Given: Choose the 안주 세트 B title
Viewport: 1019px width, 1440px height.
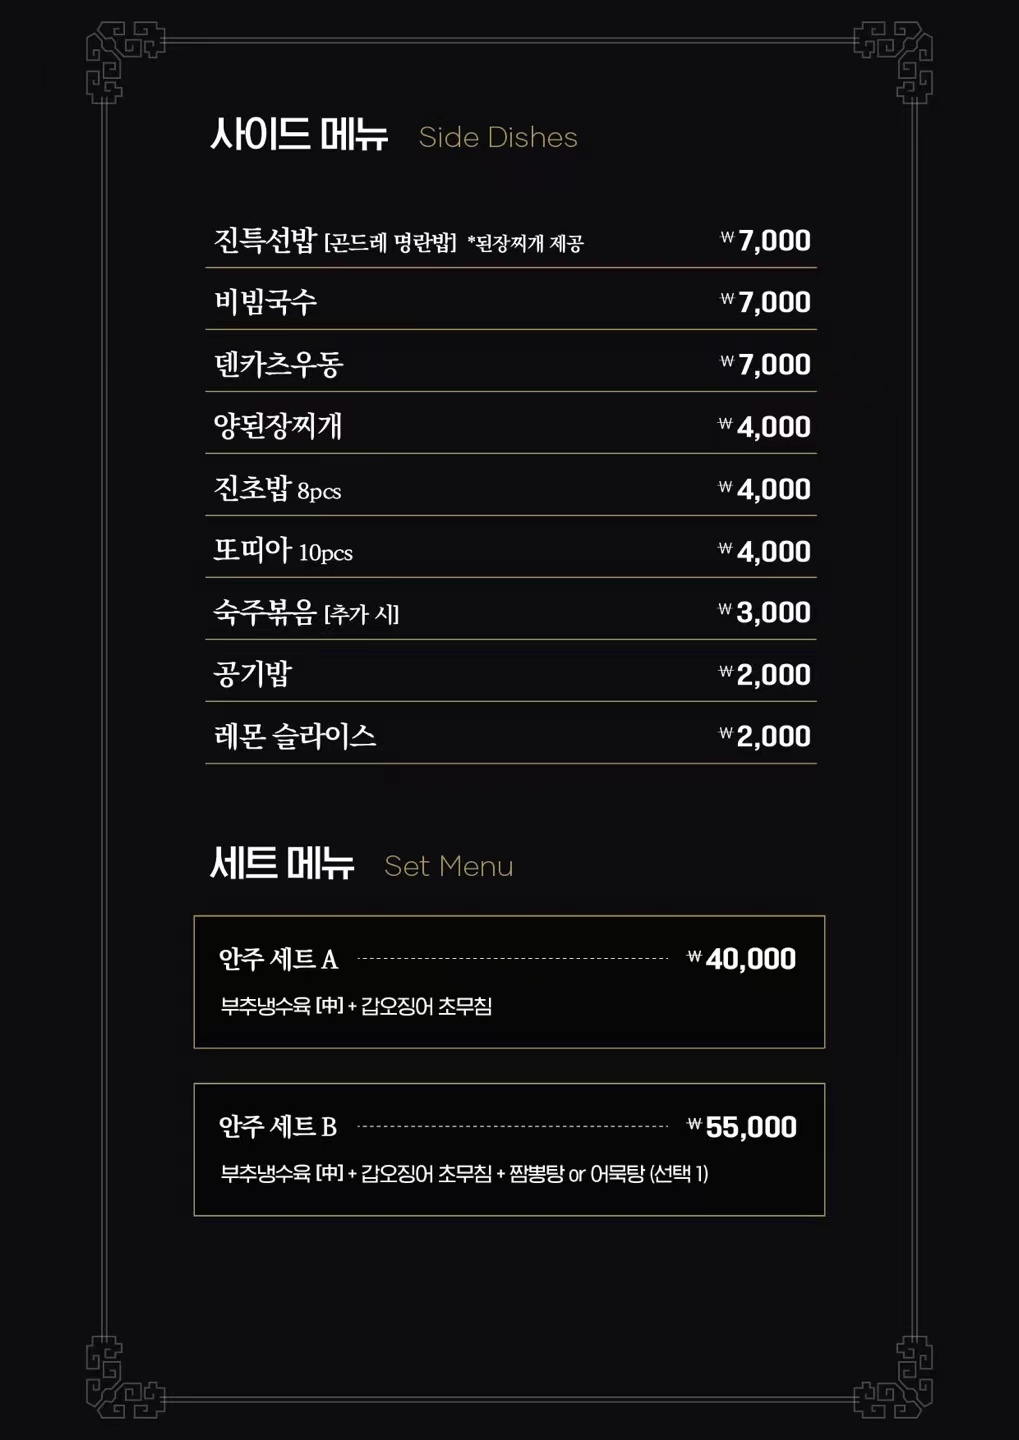Looking at the screenshot, I should [x=278, y=1127].
